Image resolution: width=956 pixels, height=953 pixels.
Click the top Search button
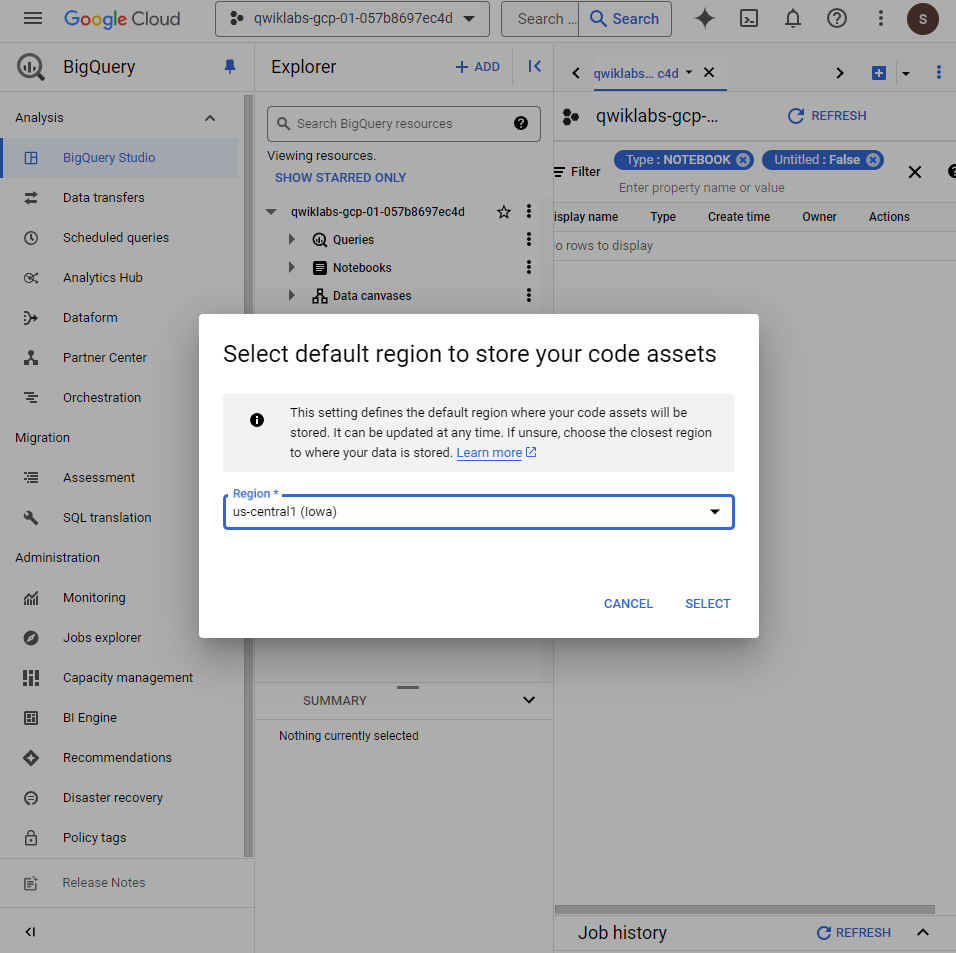pyautogui.click(x=624, y=19)
